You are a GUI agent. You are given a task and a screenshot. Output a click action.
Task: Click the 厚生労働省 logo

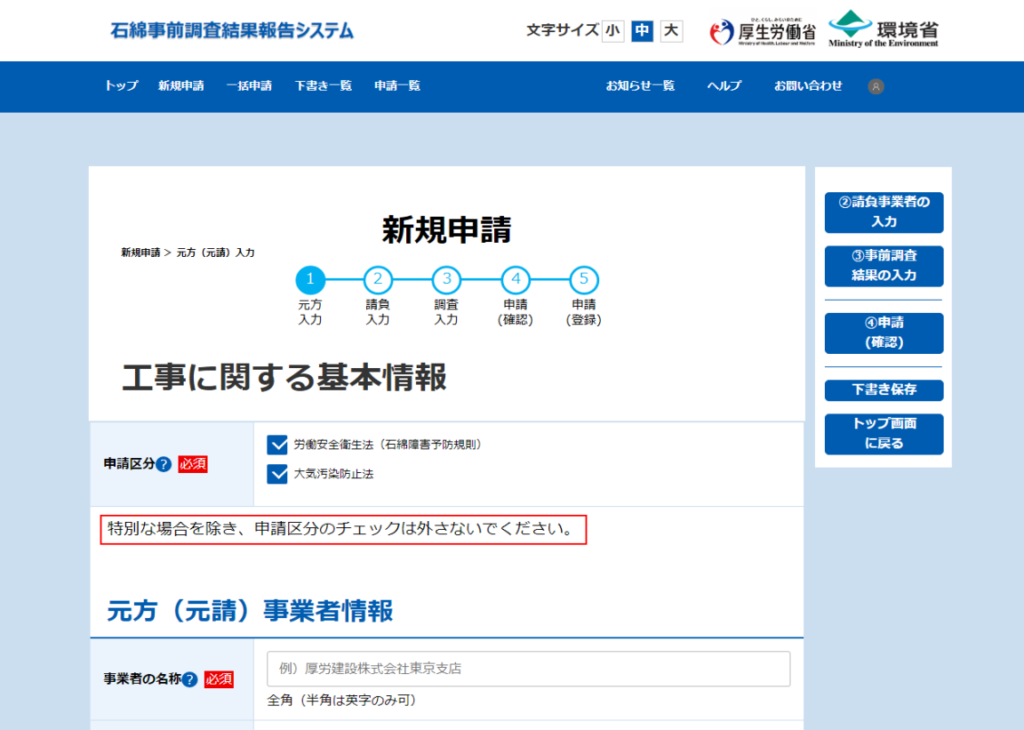coord(762,31)
